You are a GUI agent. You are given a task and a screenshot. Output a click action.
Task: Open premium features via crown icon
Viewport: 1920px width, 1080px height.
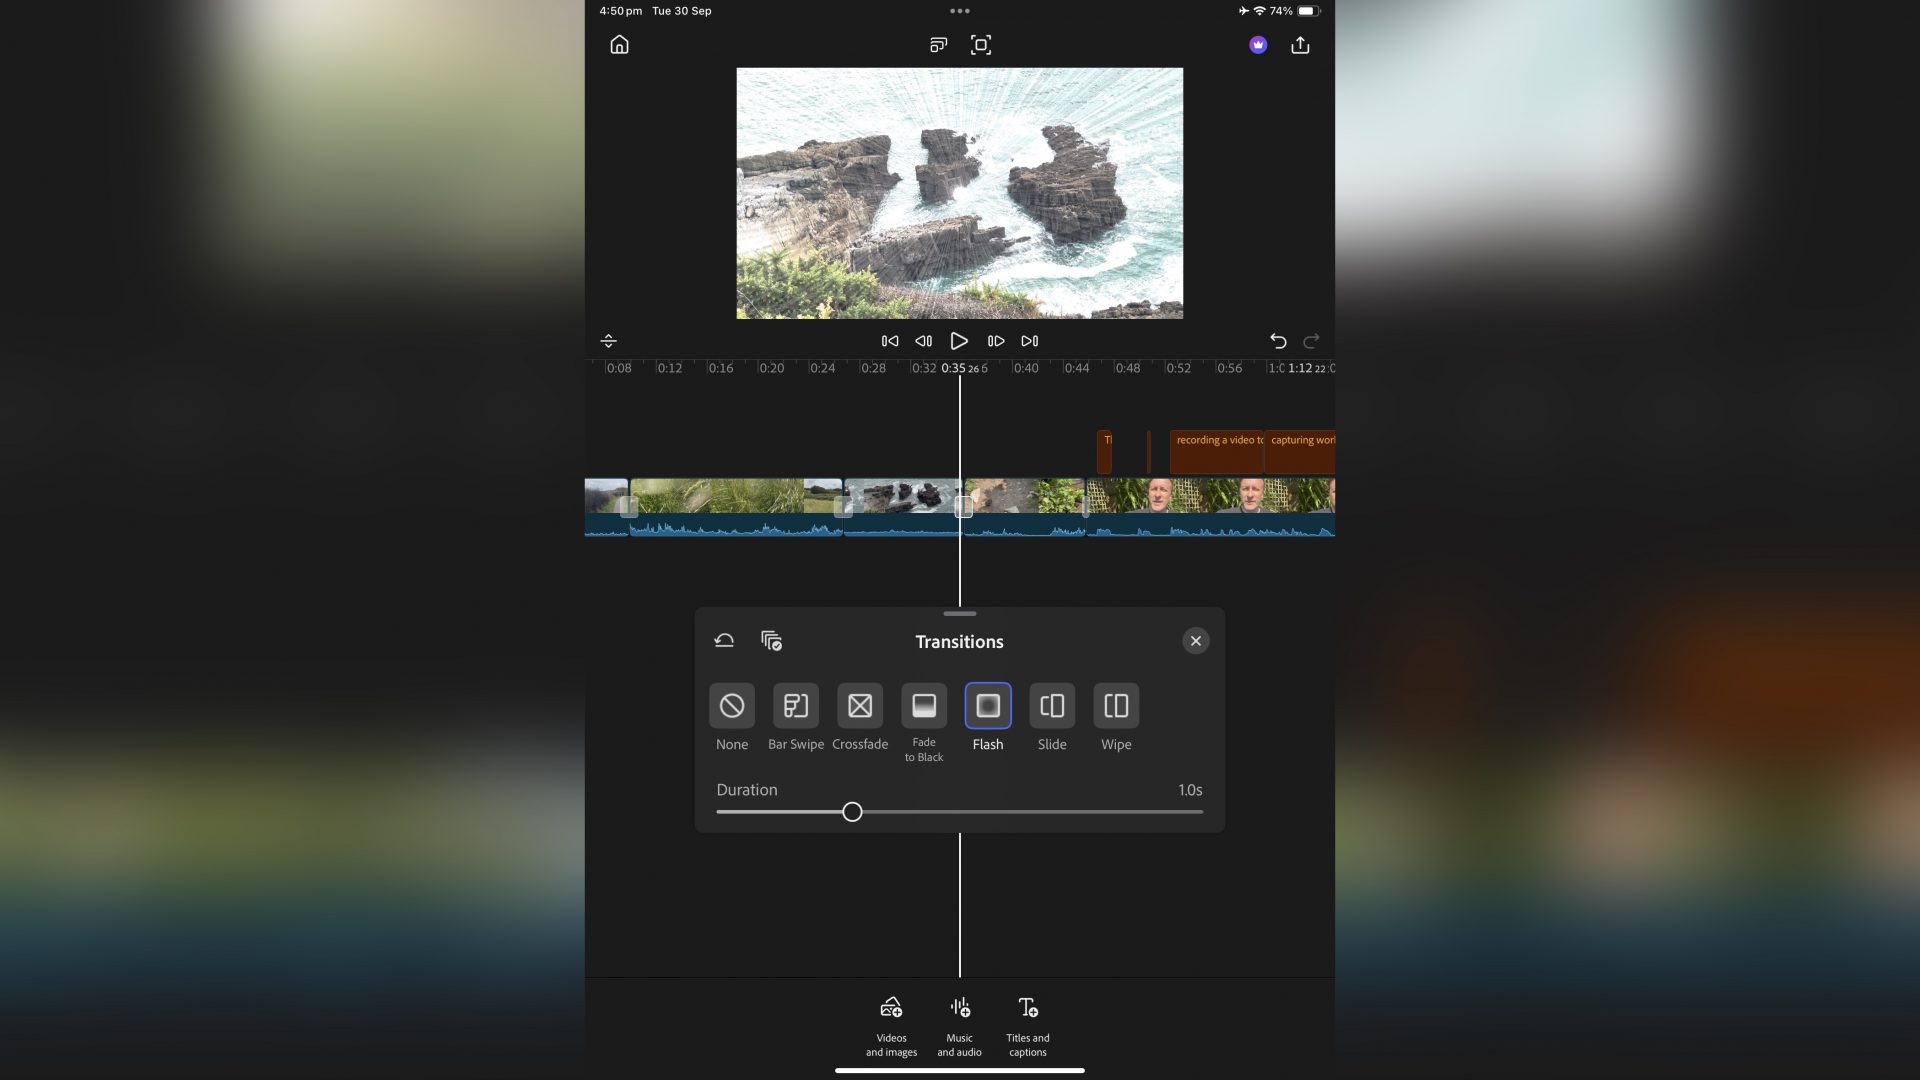click(1257, 45)
